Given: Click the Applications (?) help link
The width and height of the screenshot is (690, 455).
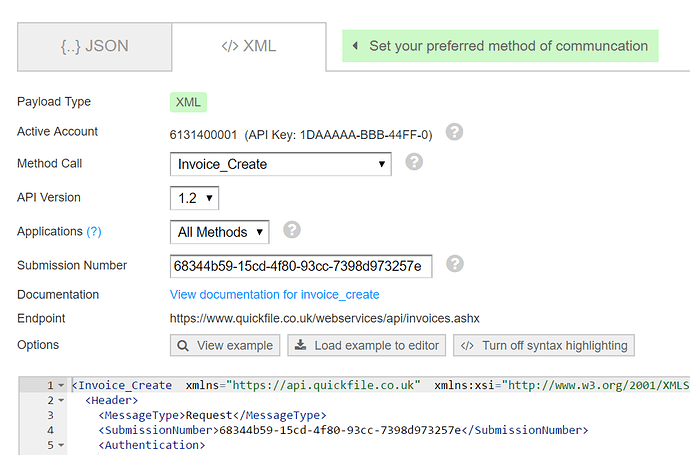Looking at the screenshot, I should [x=94, y=232].
